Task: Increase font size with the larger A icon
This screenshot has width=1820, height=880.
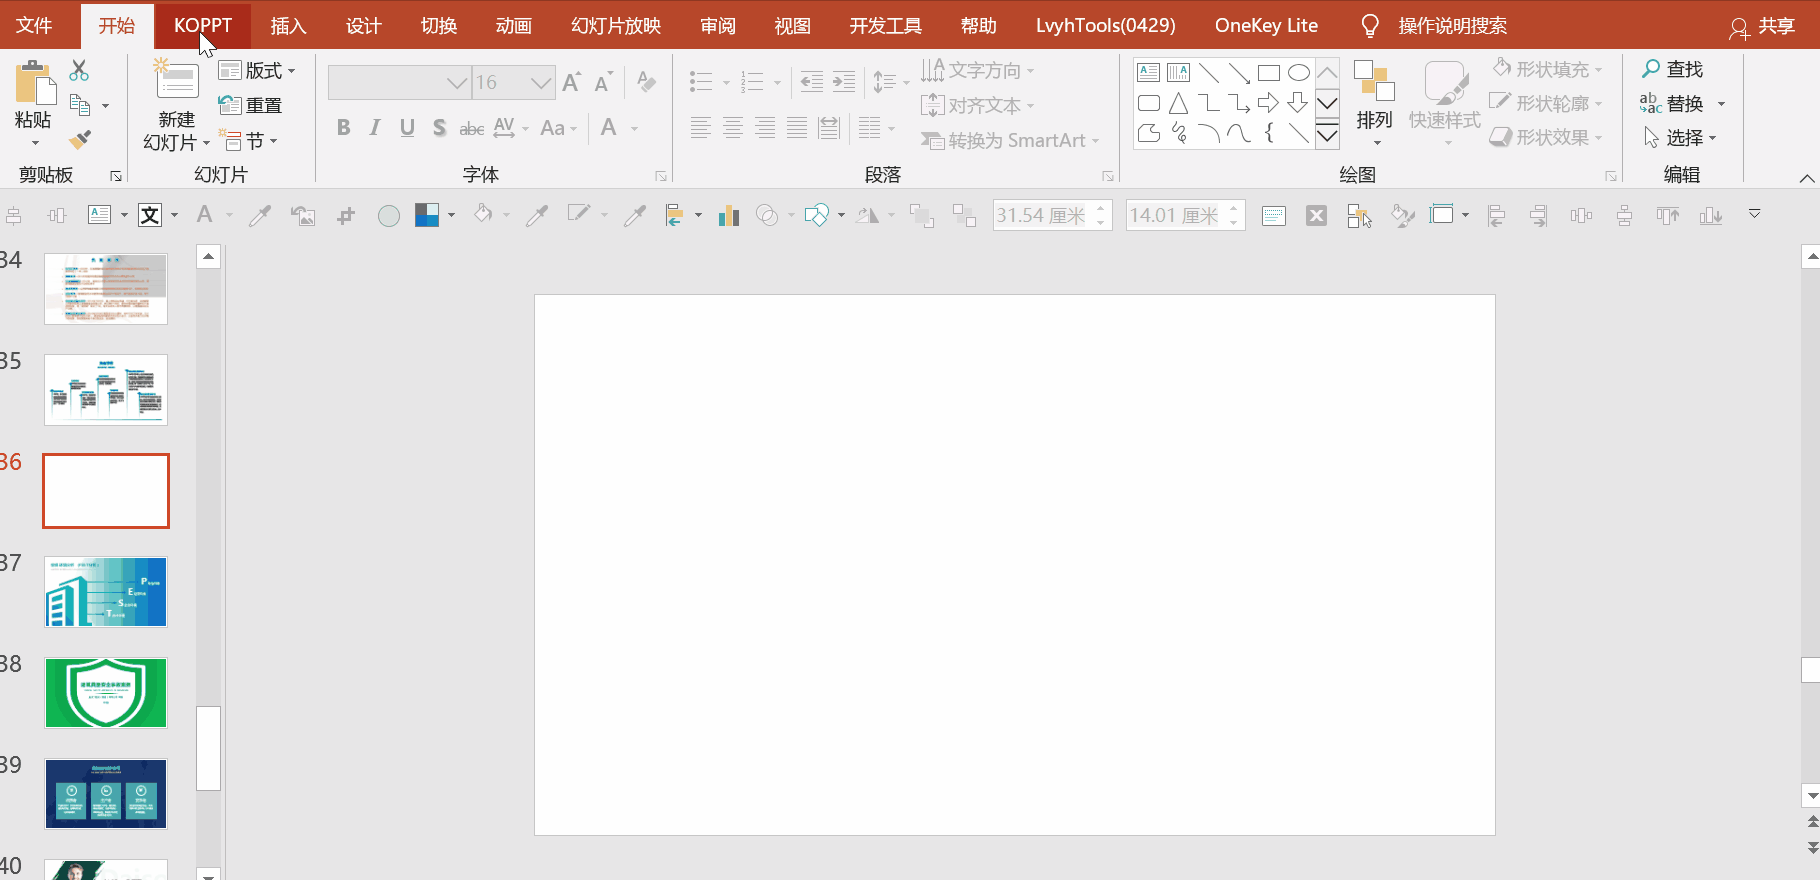Action: (571, 83)
